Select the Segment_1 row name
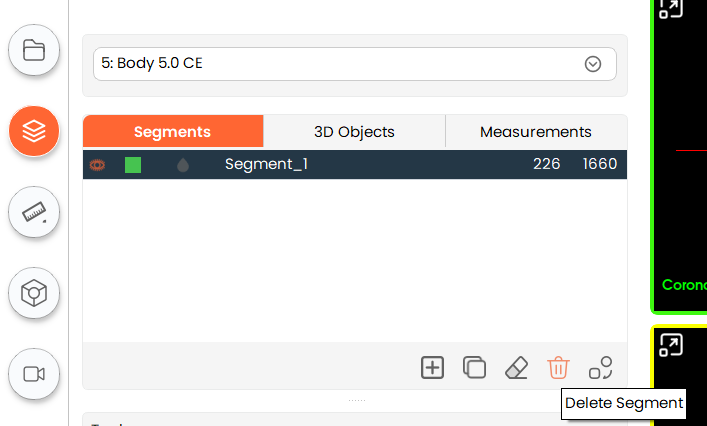 (x=266, y=164)
